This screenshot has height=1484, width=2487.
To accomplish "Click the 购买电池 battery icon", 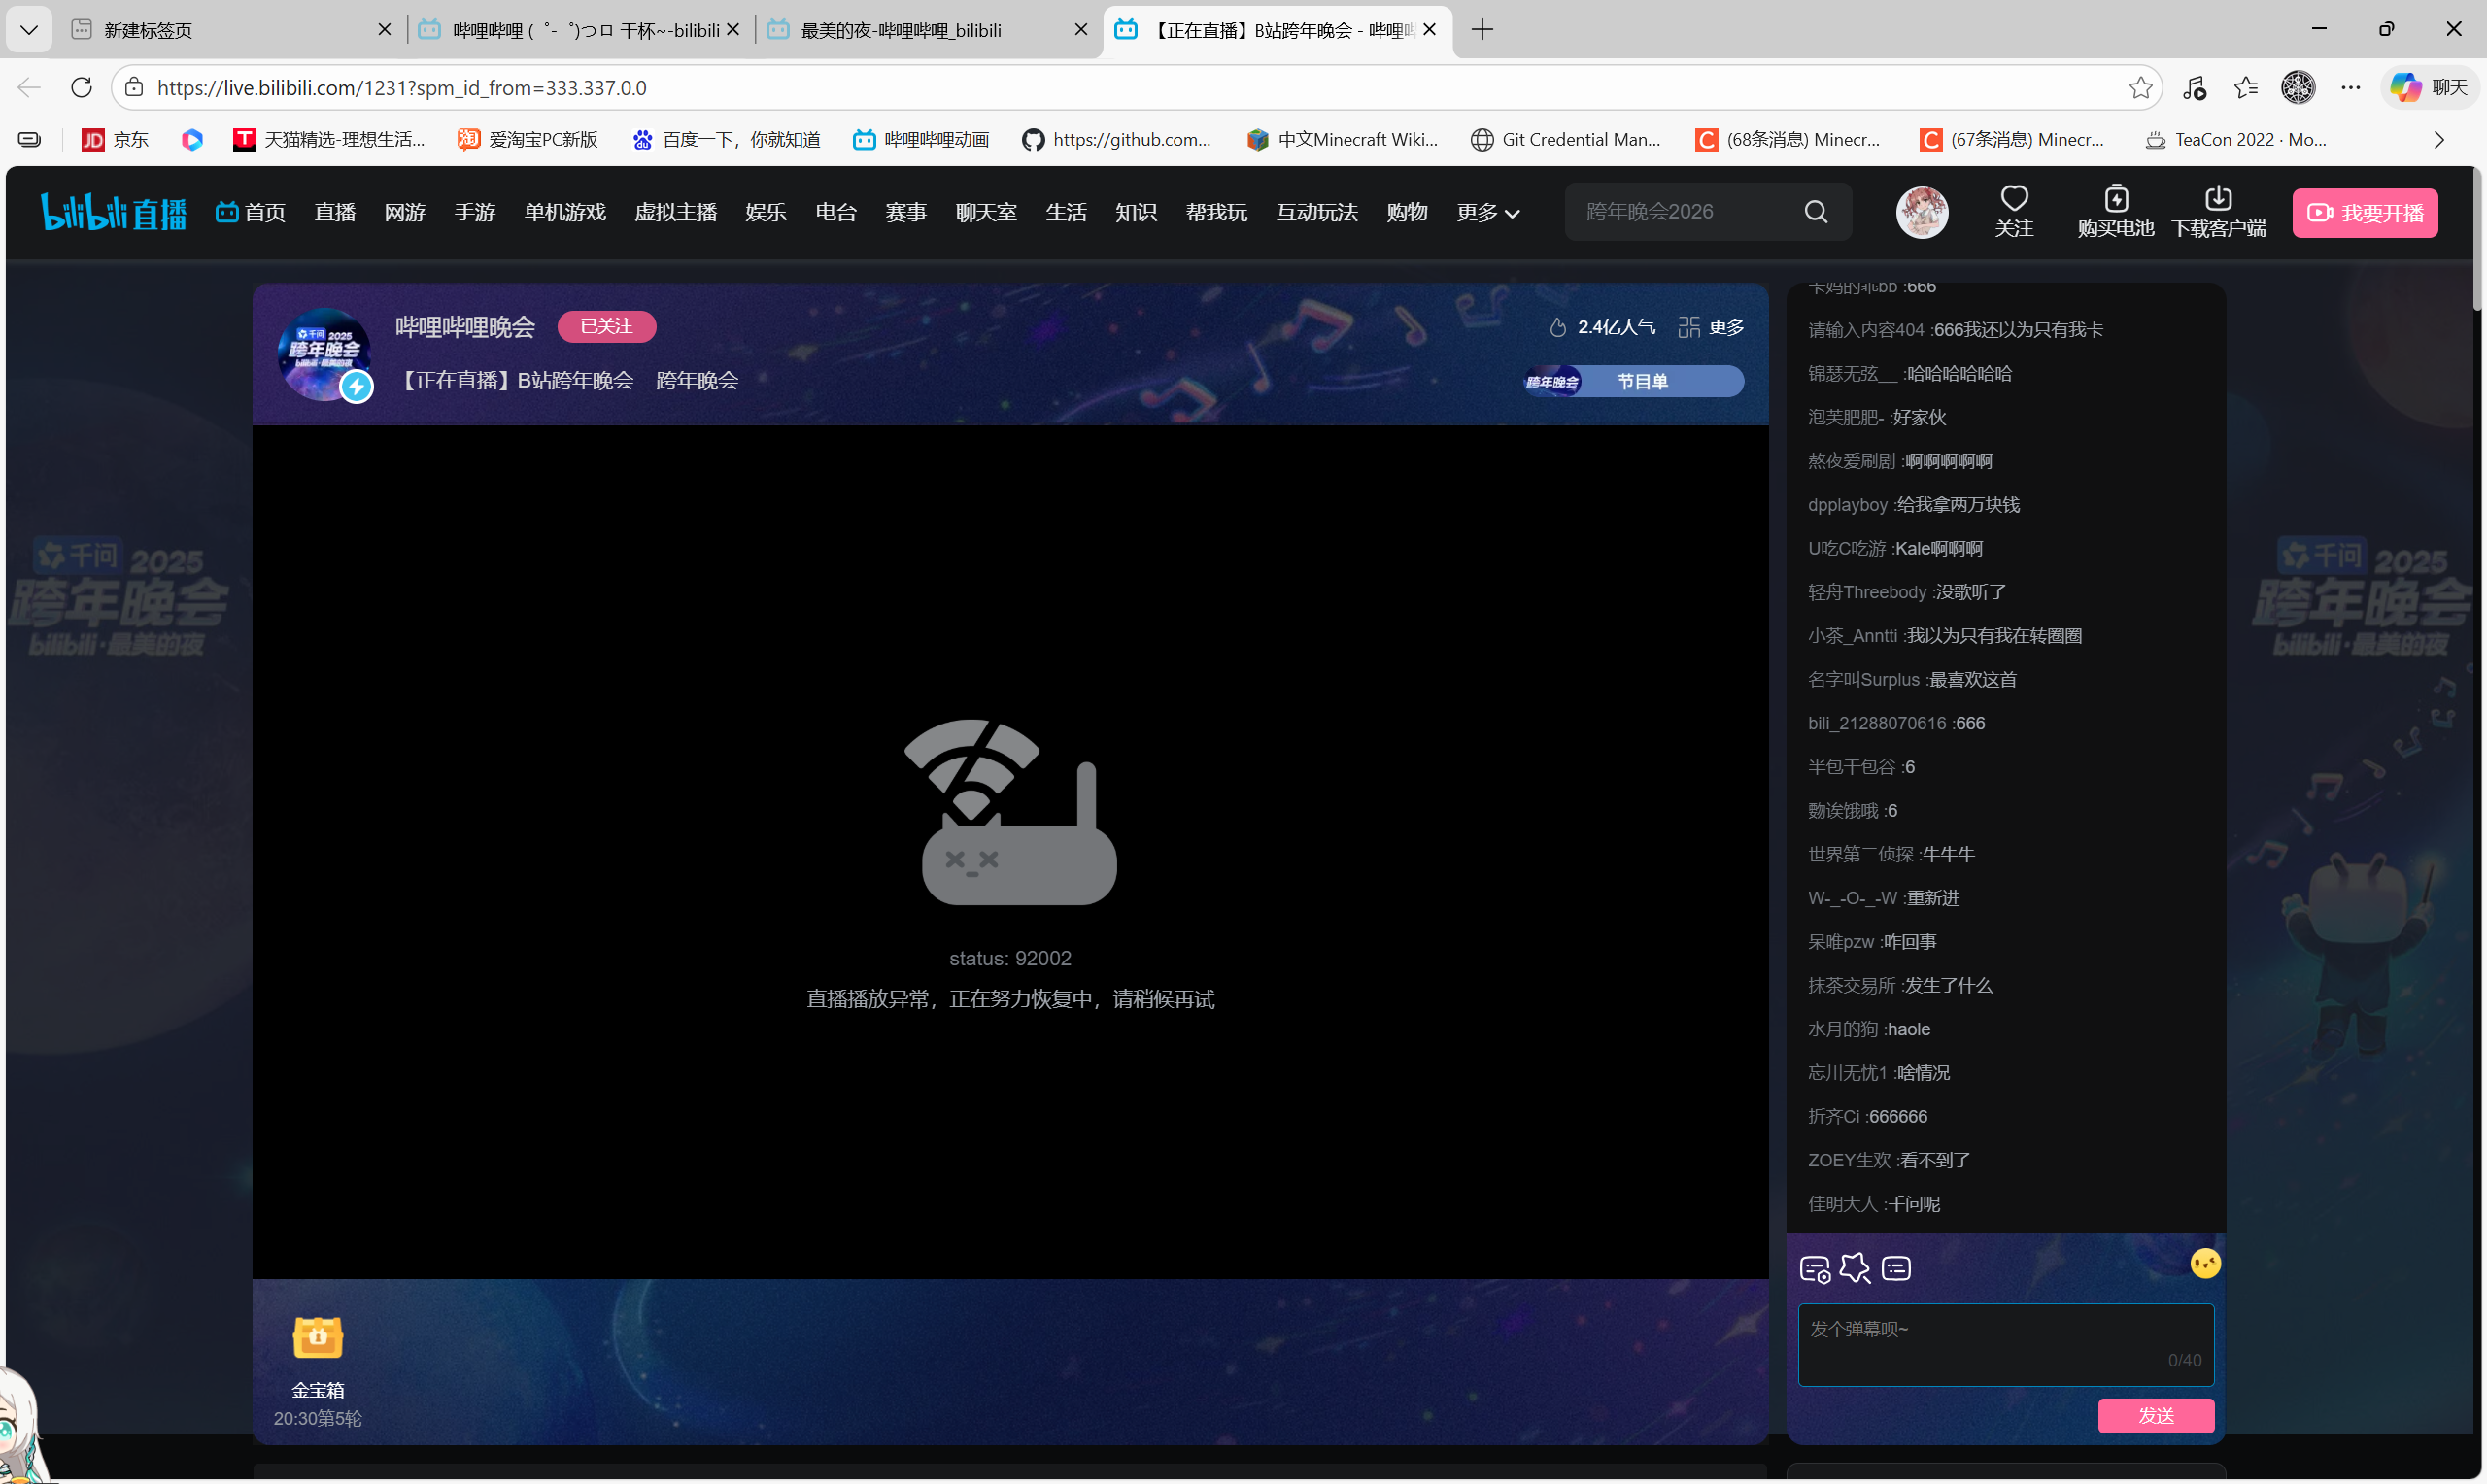I will click(2115, 199).
